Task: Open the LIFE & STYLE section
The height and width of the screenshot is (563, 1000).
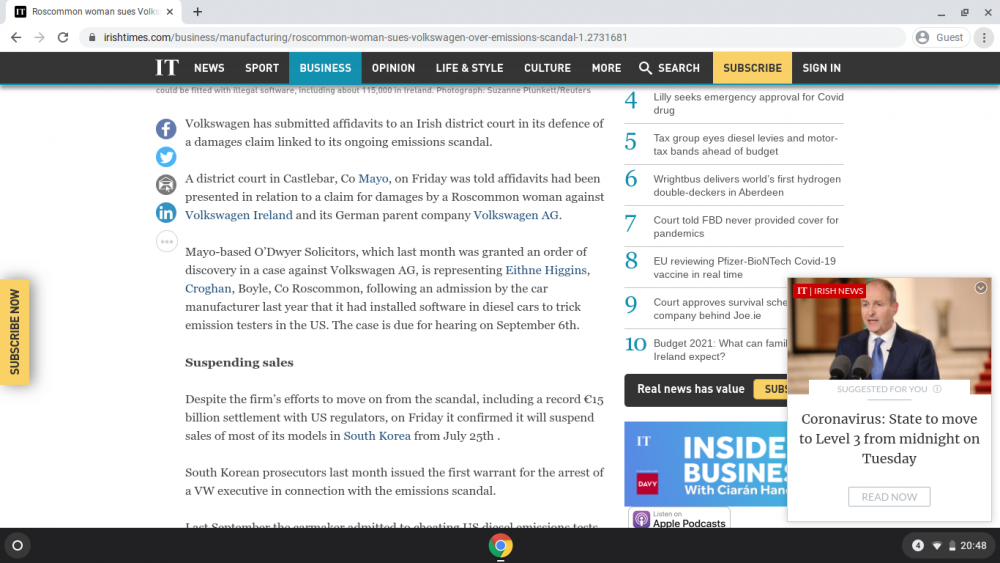Action: (x=469, y=68)
